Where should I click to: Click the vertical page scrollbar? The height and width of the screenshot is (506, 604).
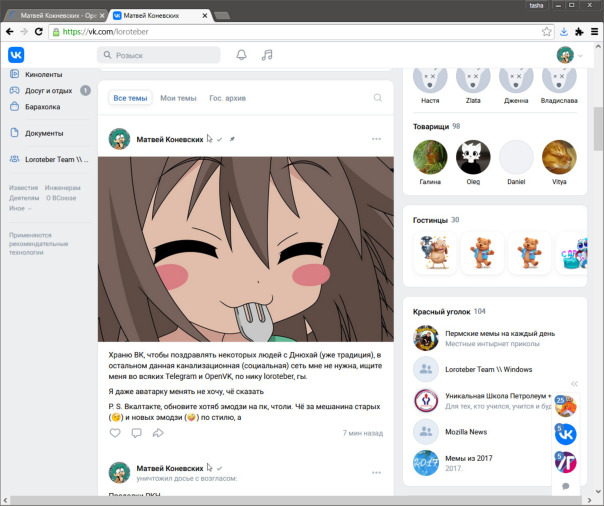[x=598, y=129]
